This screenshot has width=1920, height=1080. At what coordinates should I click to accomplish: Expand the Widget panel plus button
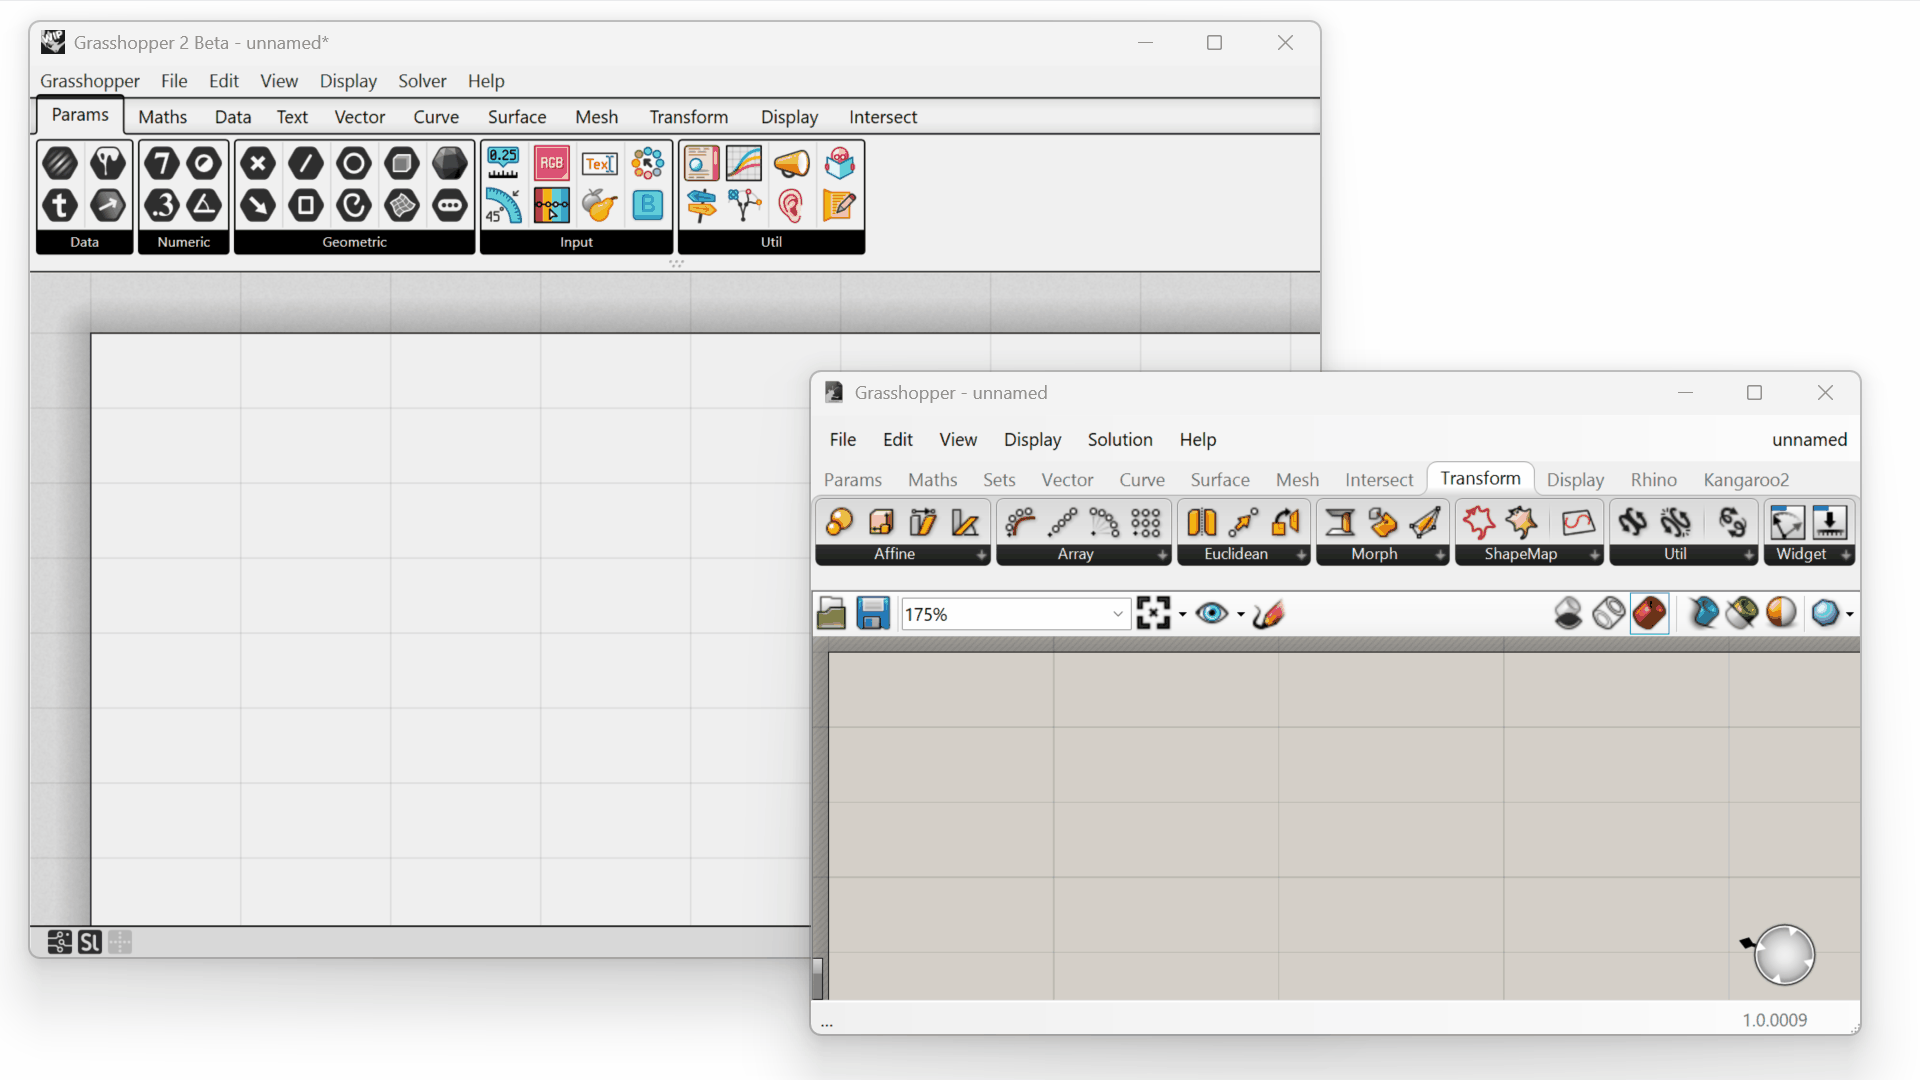coord(1846,555)
